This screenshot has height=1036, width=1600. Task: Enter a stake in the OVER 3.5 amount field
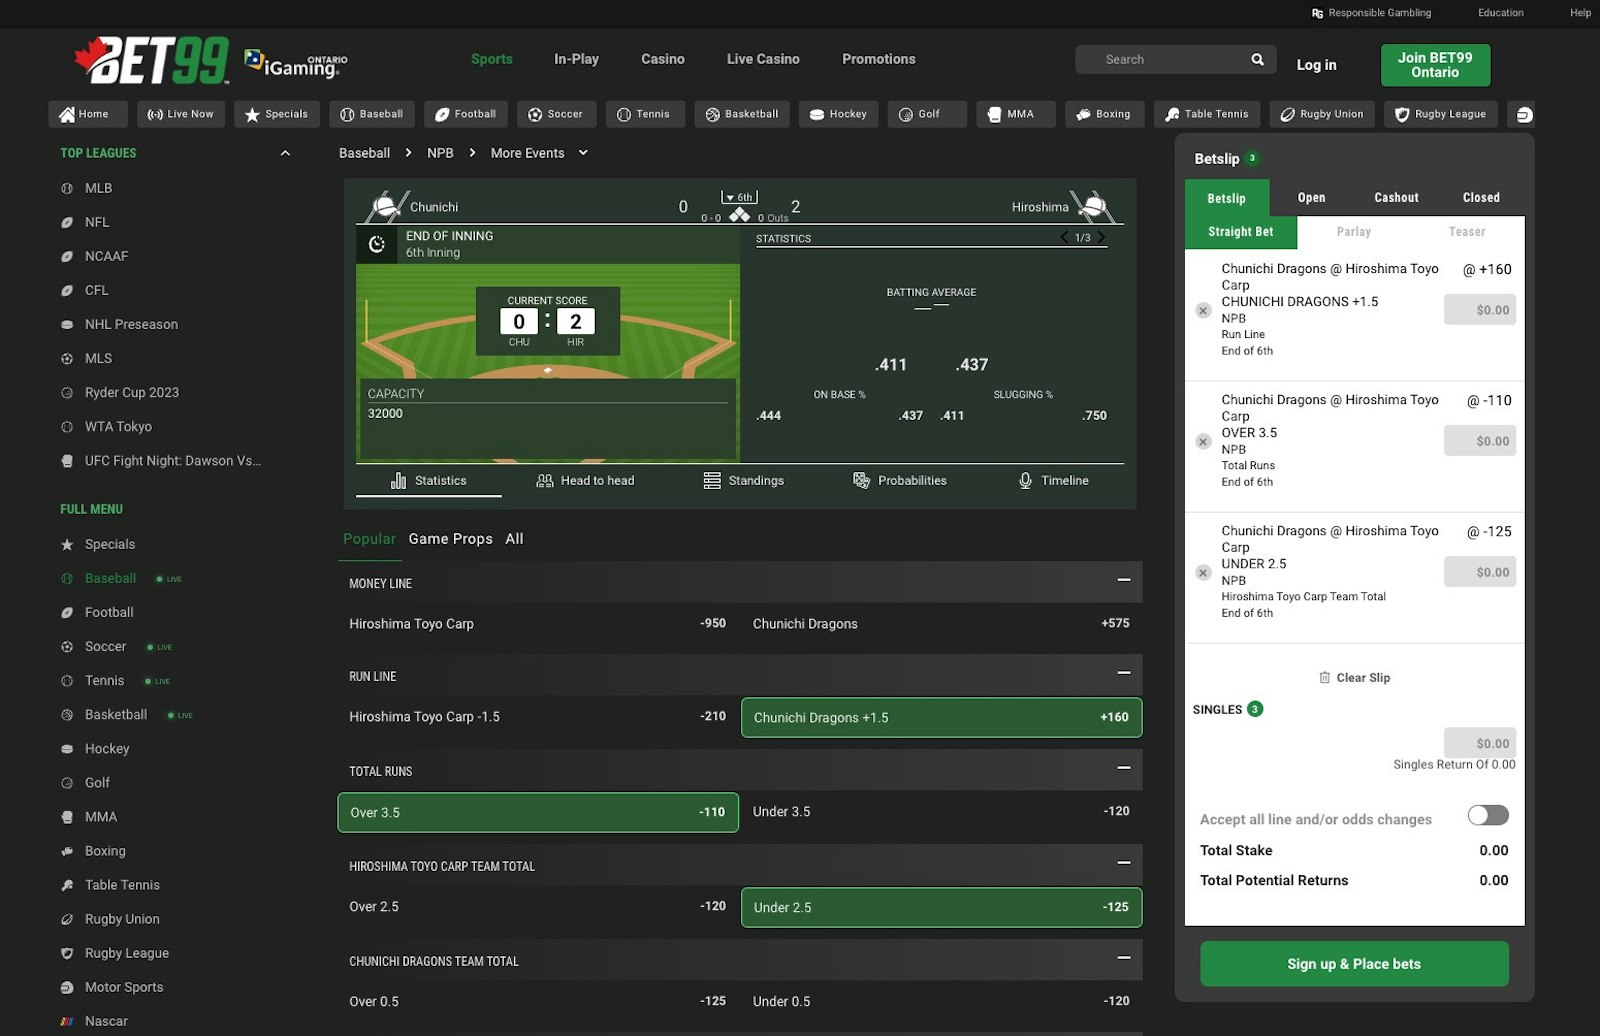[x=1480, y=440]
